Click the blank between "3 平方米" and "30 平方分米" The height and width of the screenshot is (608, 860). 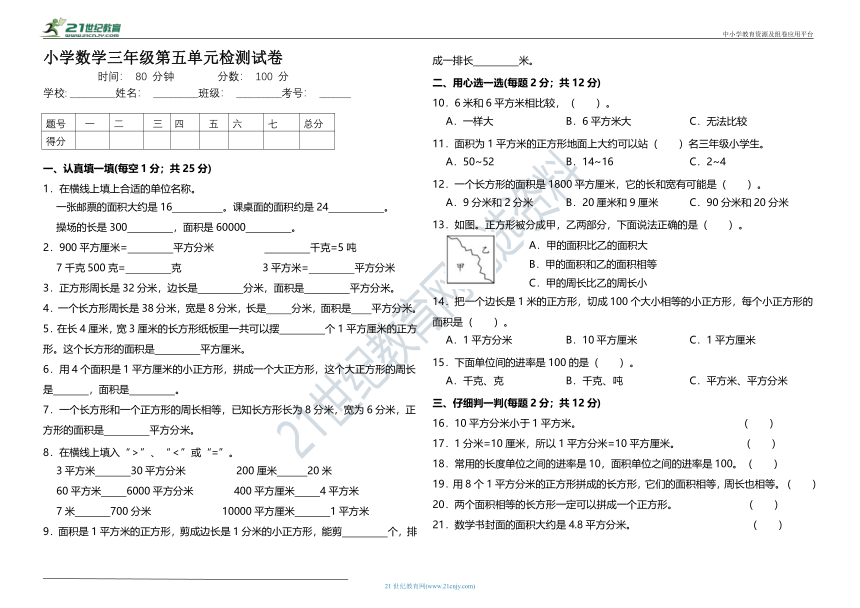click(x=113, y=471)
